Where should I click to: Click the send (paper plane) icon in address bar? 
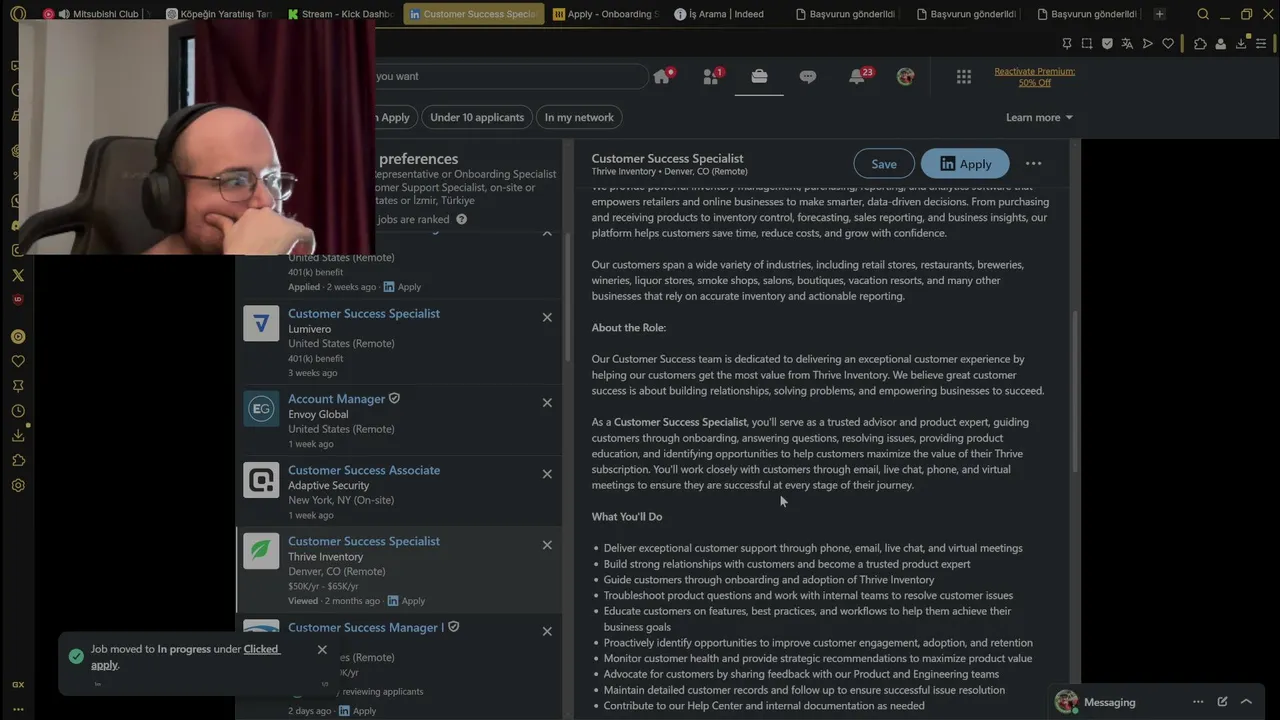point(1147,44)
